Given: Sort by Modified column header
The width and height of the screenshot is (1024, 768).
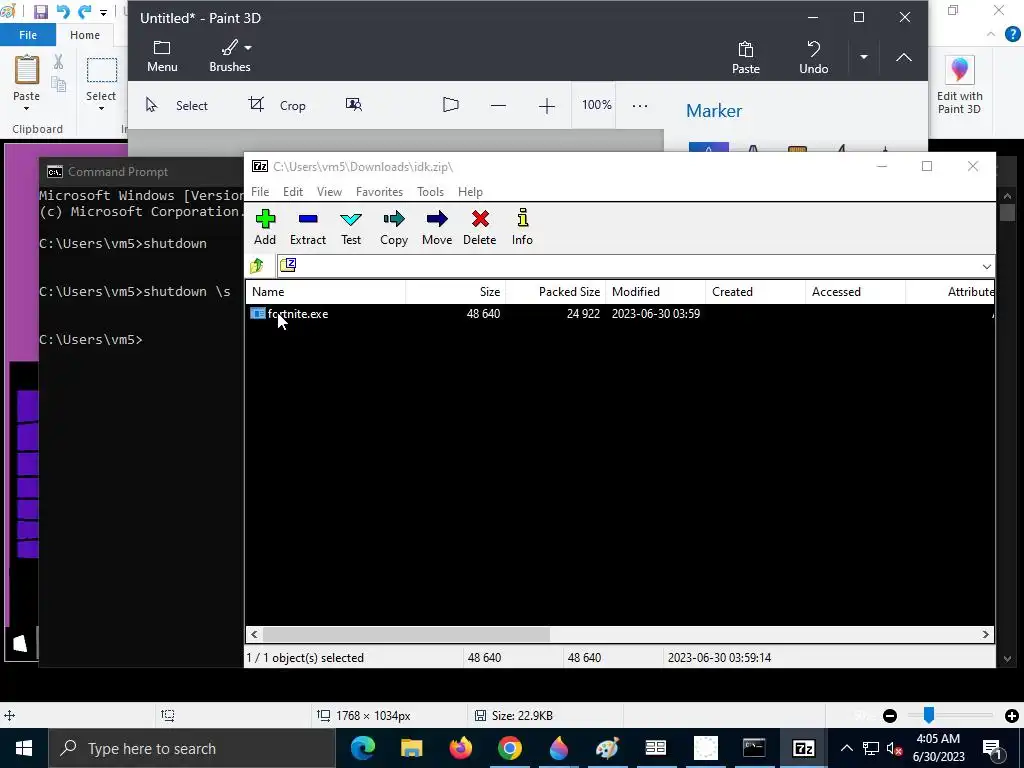Looking at the screenshot, I should point(656,292).
